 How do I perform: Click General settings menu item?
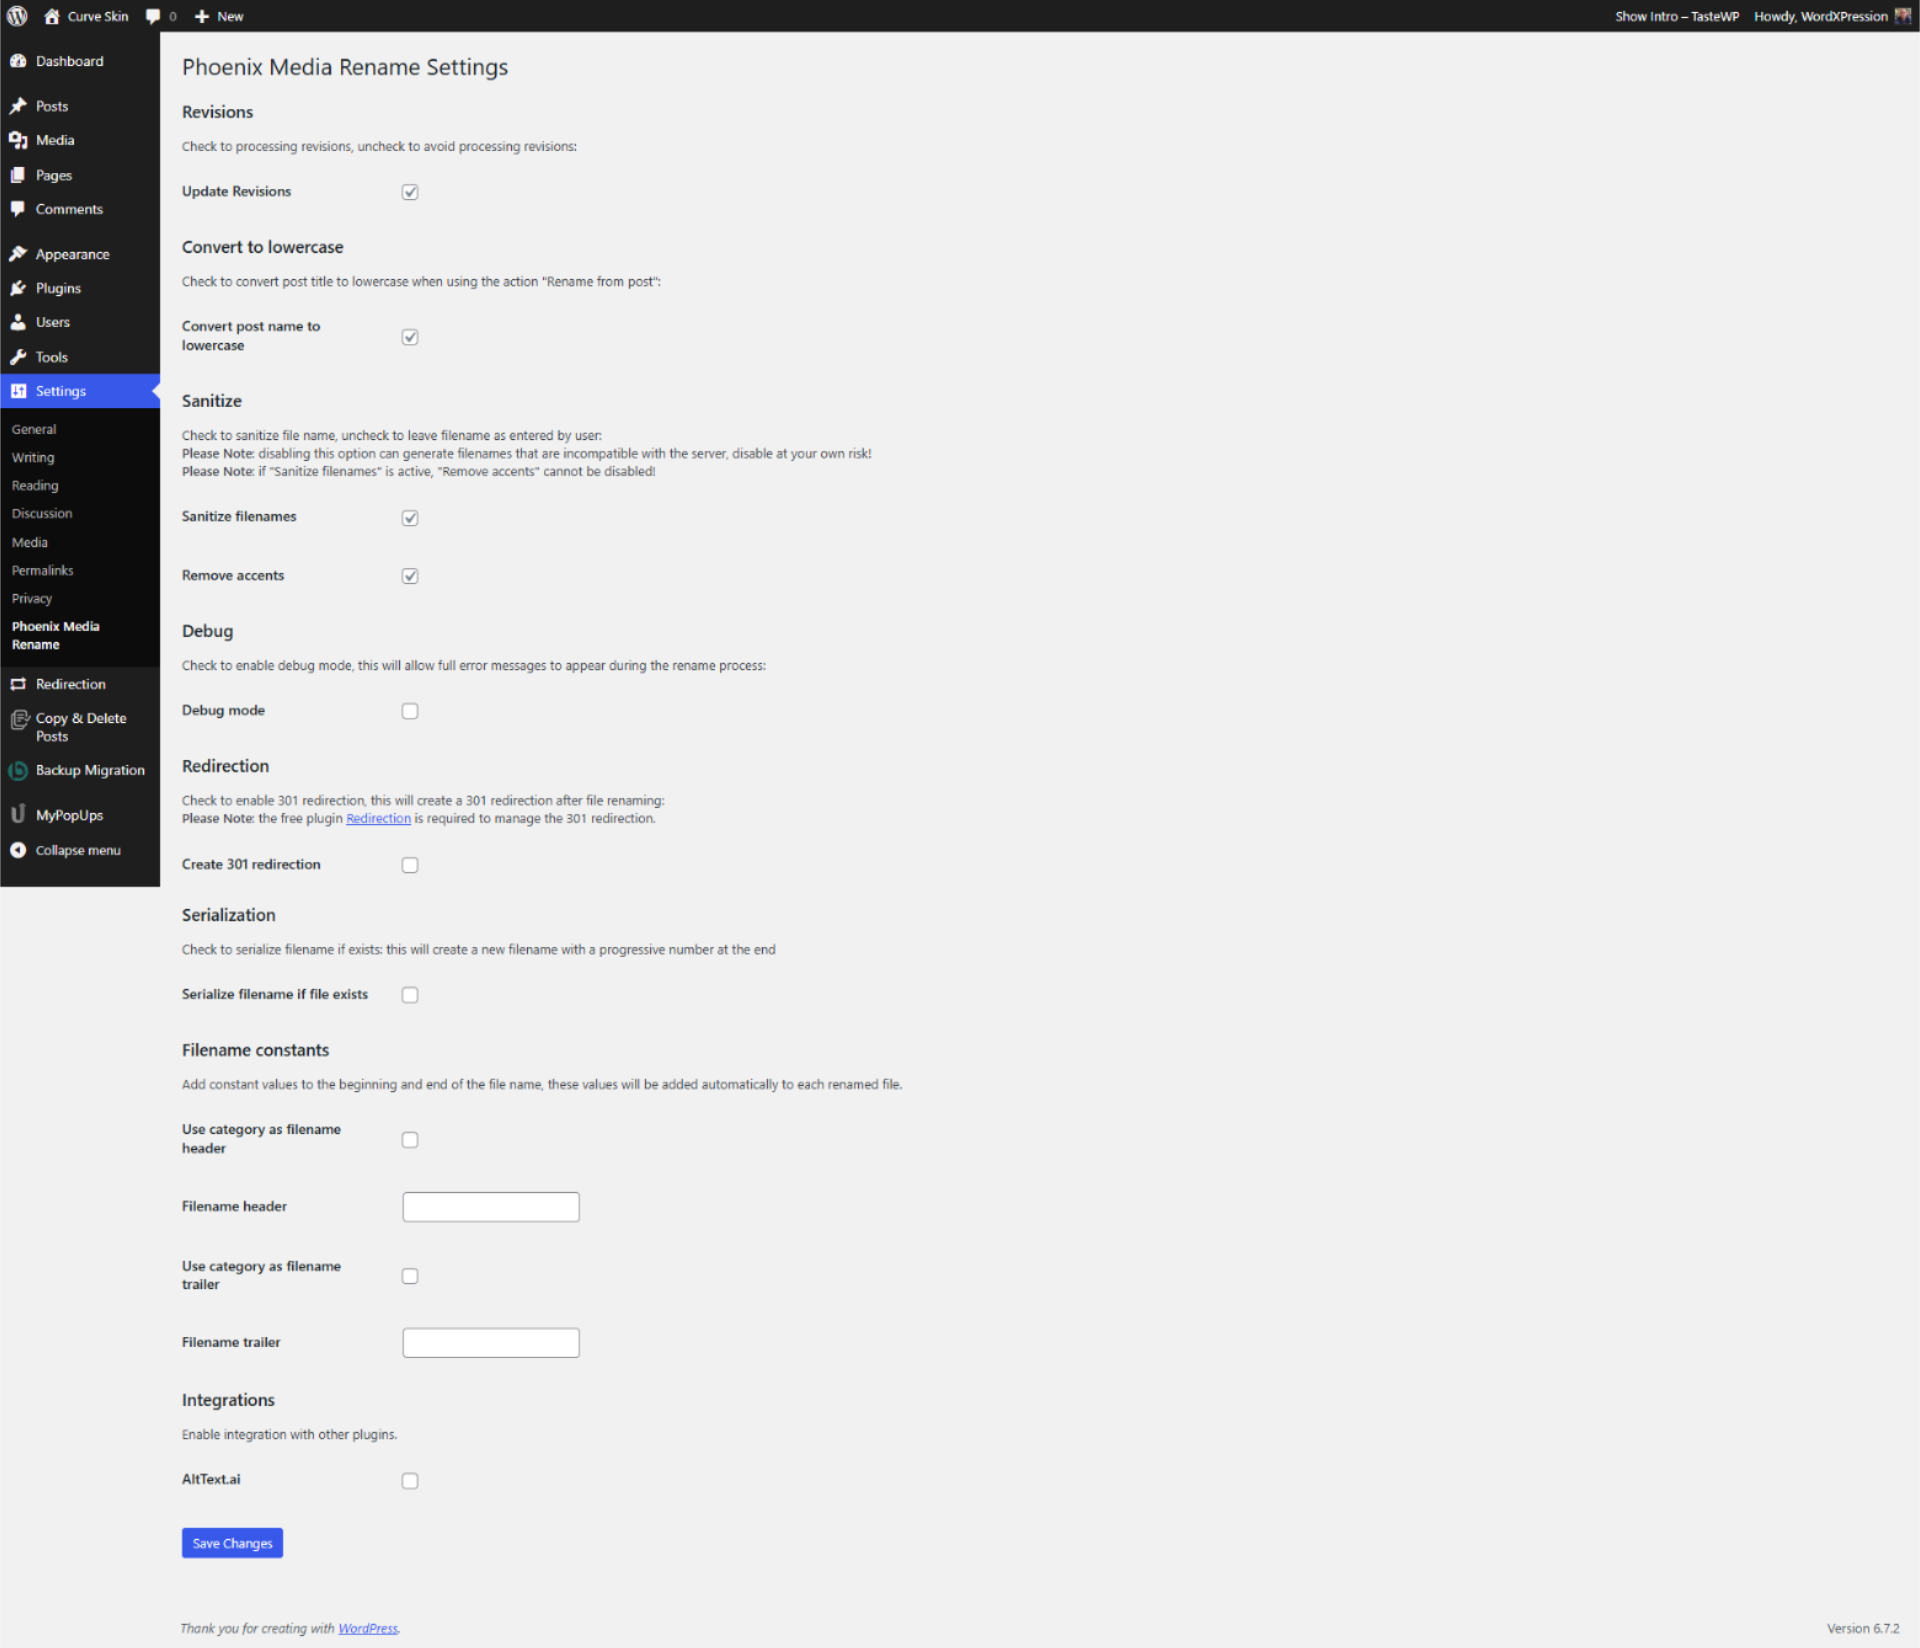coord(33,428)
